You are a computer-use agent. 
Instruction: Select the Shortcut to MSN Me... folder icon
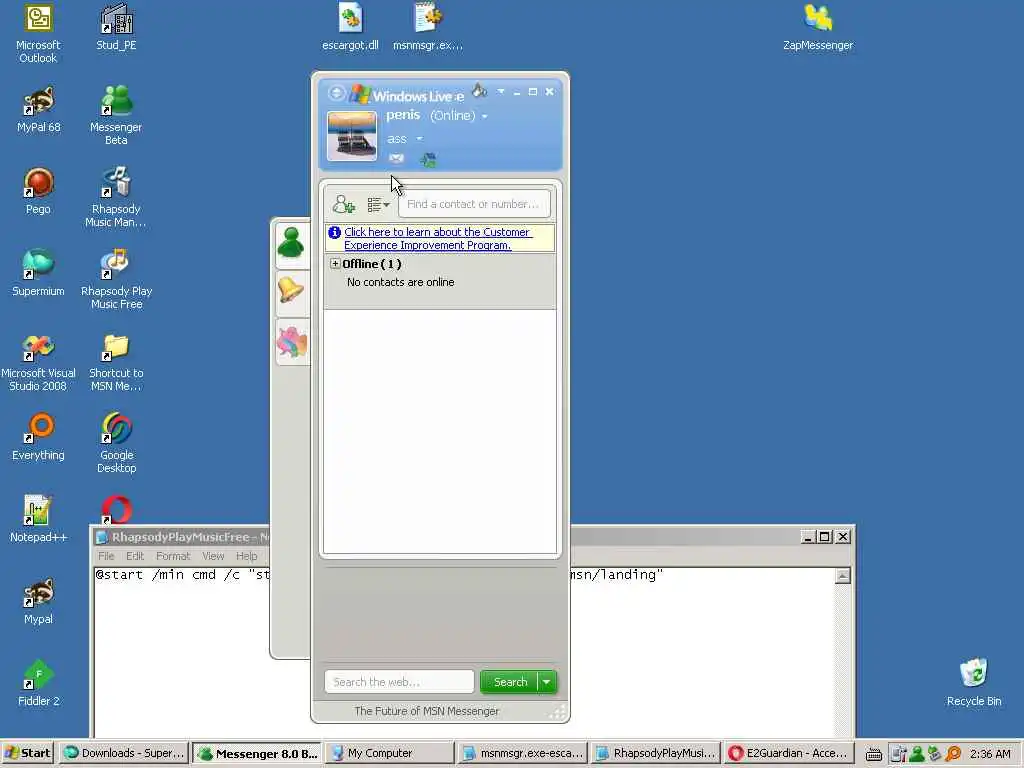click(116, 362)
